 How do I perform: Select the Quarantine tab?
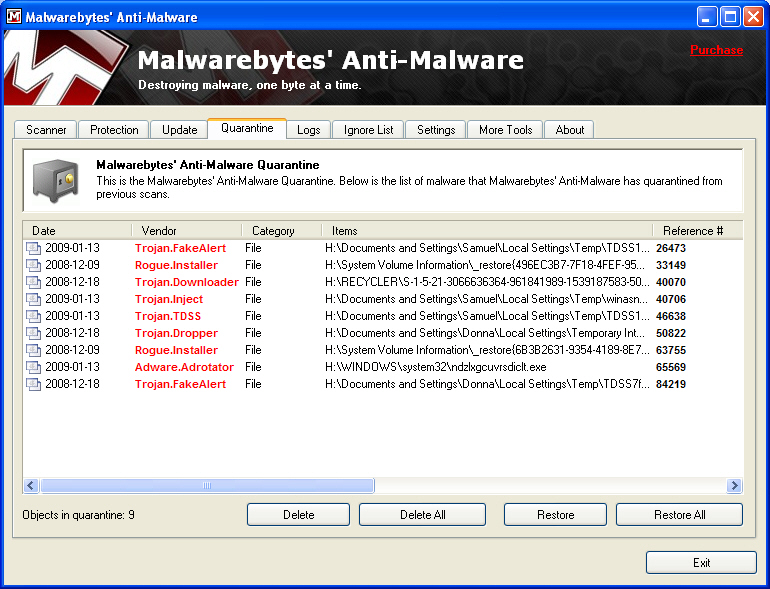click(x=247, y=128)
